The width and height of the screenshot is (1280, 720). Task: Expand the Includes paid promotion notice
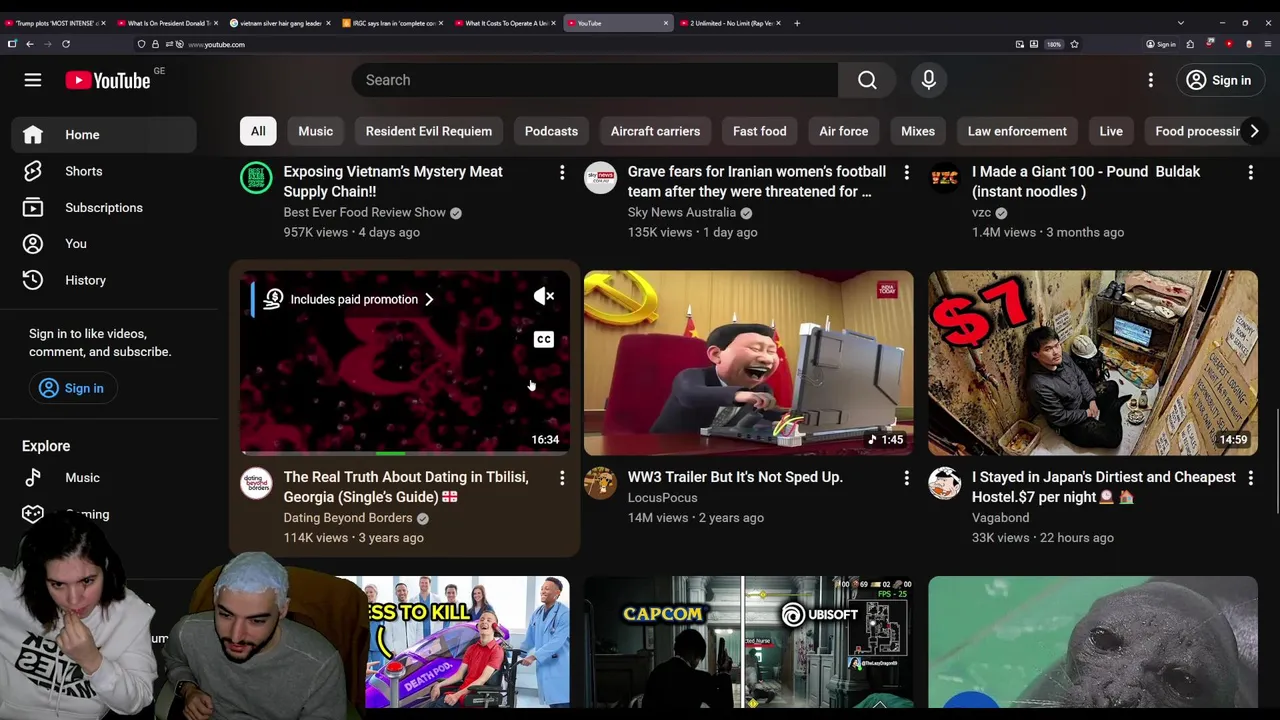[349, 299]
